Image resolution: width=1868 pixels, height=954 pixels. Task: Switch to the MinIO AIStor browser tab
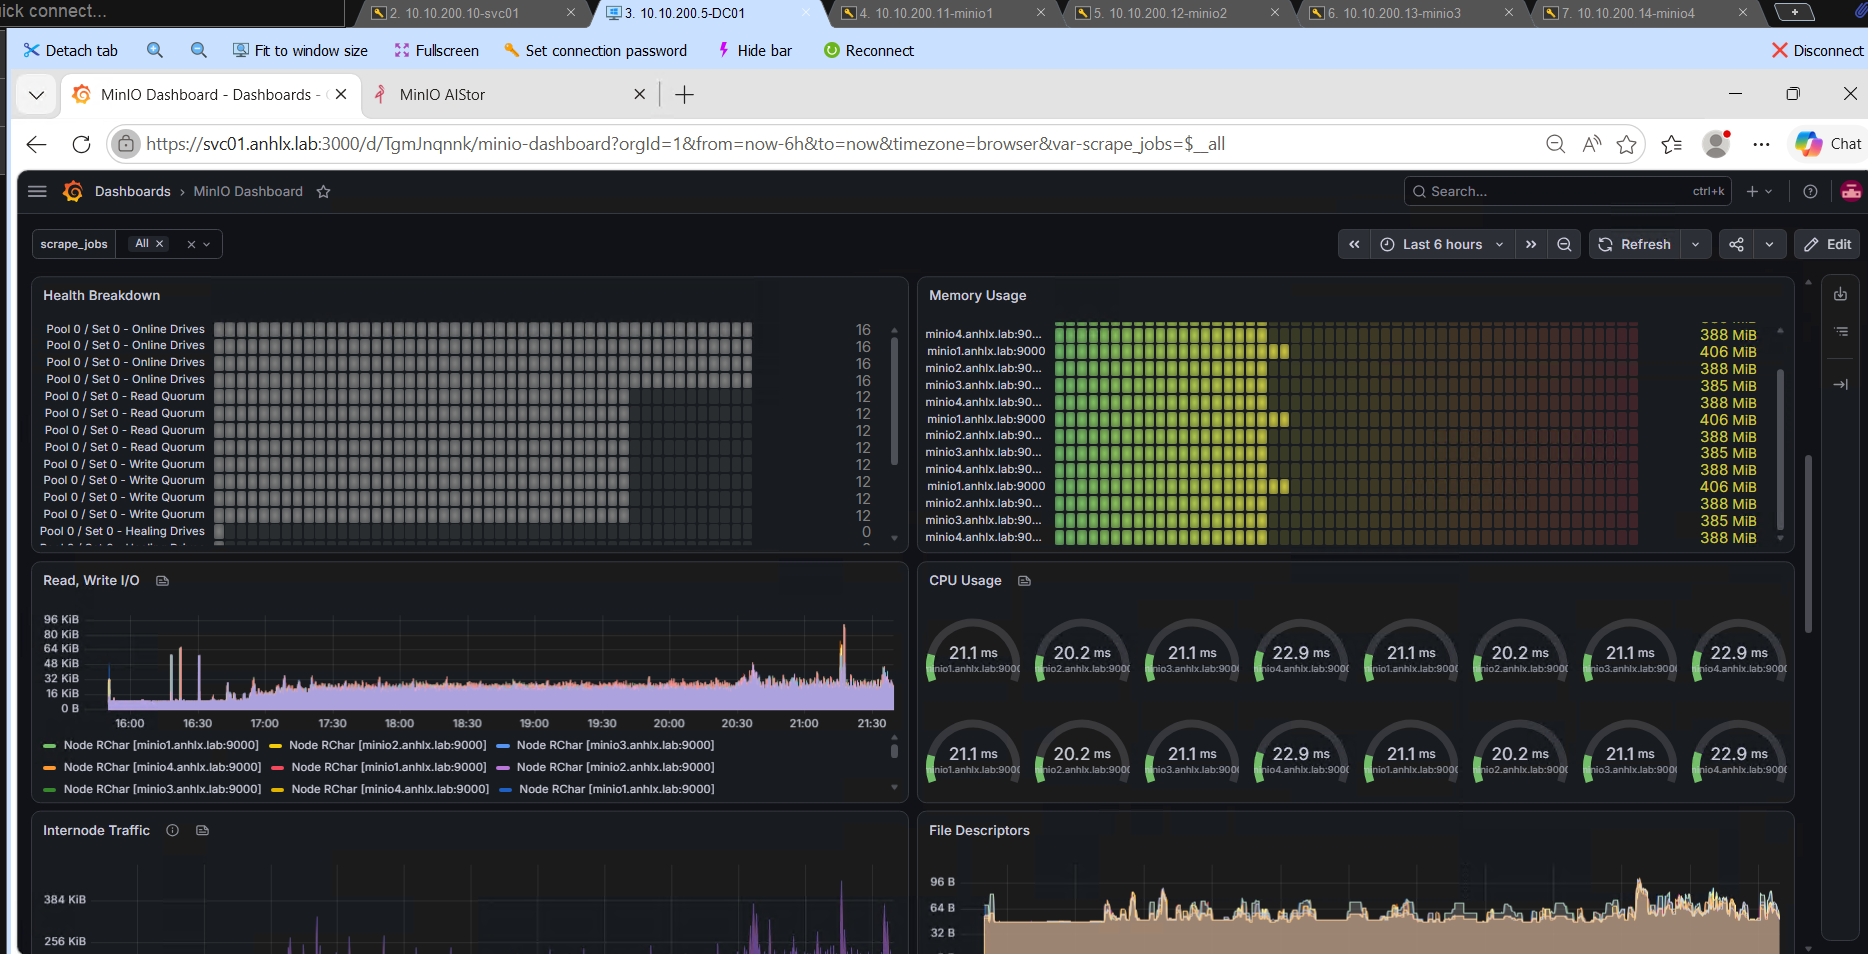[508, 95]
